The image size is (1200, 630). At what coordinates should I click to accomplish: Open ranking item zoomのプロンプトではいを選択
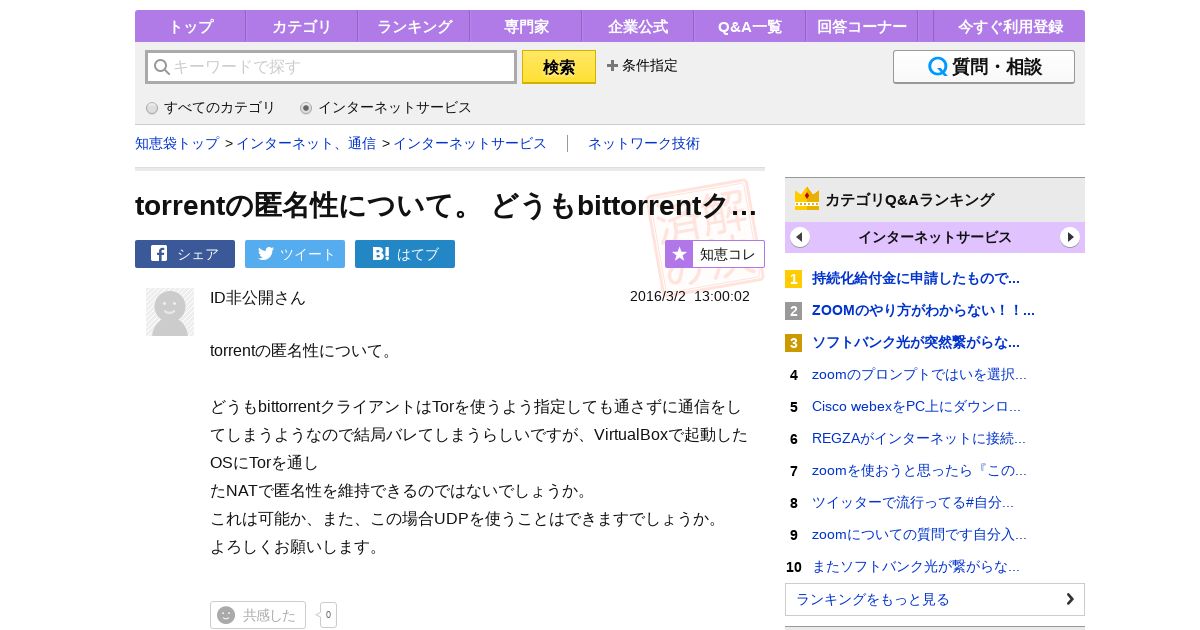click(x=919, y=374)
